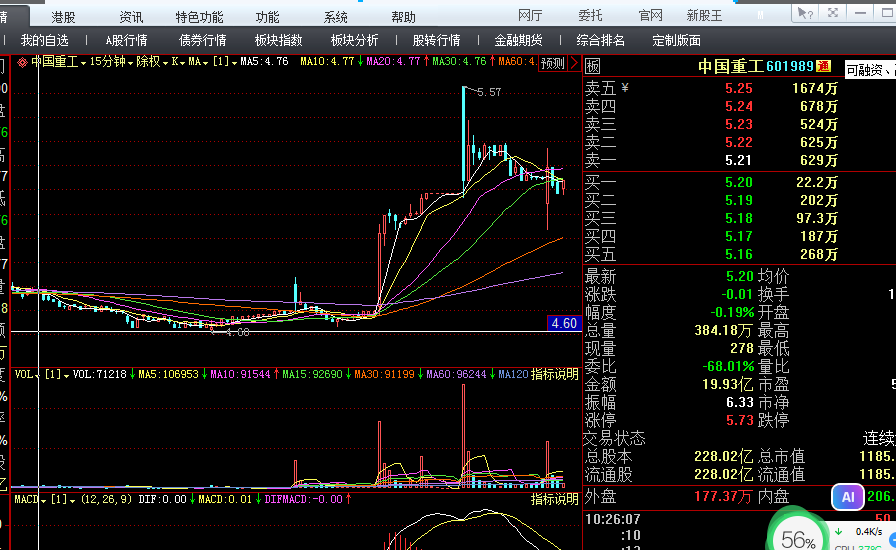This screenshot has width=896, height=550.
Task: Open the 功能 menu
Action: 267,17
